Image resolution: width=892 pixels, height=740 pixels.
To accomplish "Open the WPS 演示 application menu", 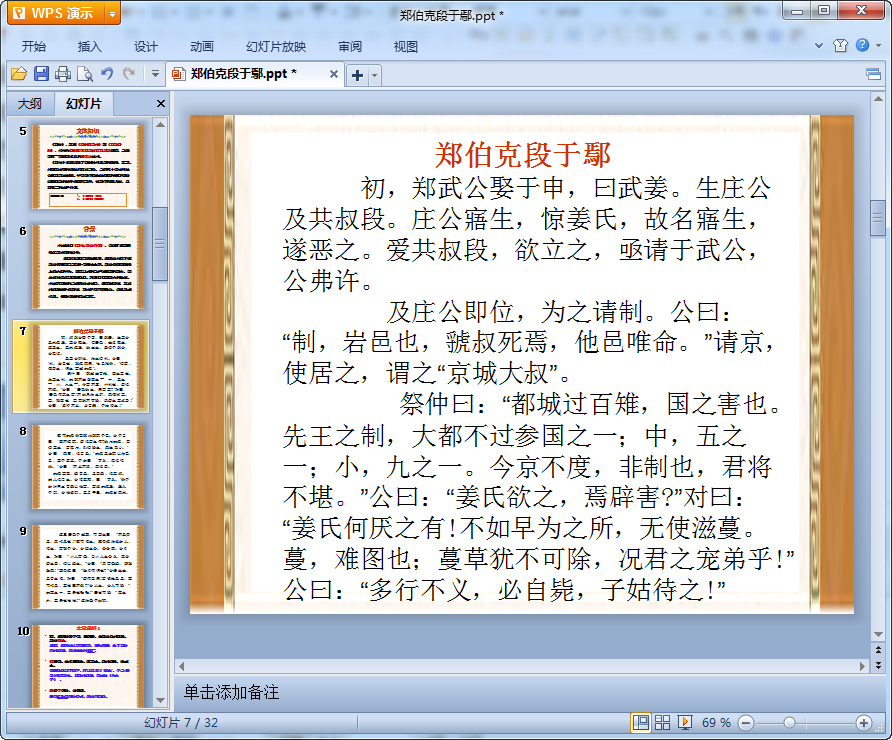I will point(56,13).
